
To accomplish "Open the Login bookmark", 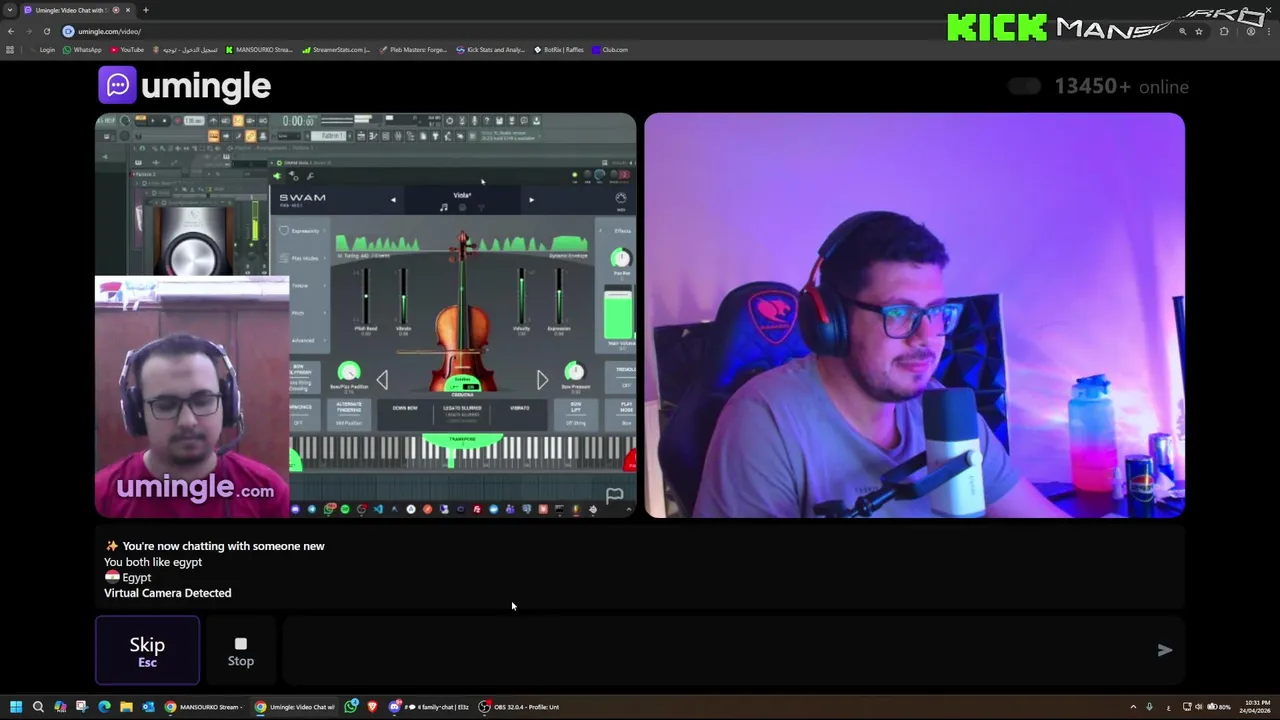I will (42, 49).
